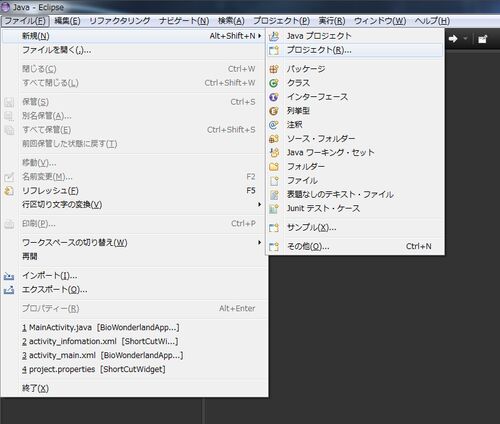Image resolution: width=500 pixels, height=424 pixels.
Task: Click the JUnit テスト・ケース icon
Action: tap(274, 209)
